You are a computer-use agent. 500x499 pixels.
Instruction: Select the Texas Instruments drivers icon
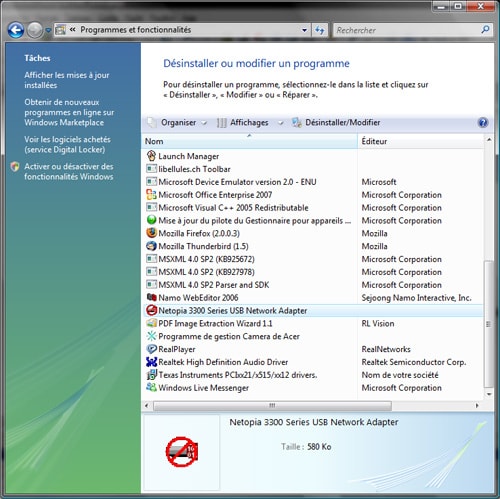click(151, 375)
